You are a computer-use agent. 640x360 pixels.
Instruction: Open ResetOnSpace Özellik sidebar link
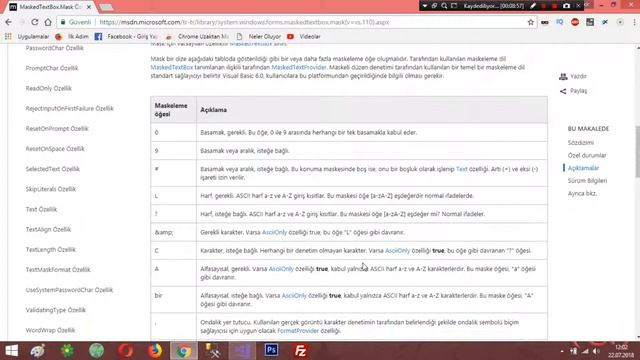[x=55, y=149]
